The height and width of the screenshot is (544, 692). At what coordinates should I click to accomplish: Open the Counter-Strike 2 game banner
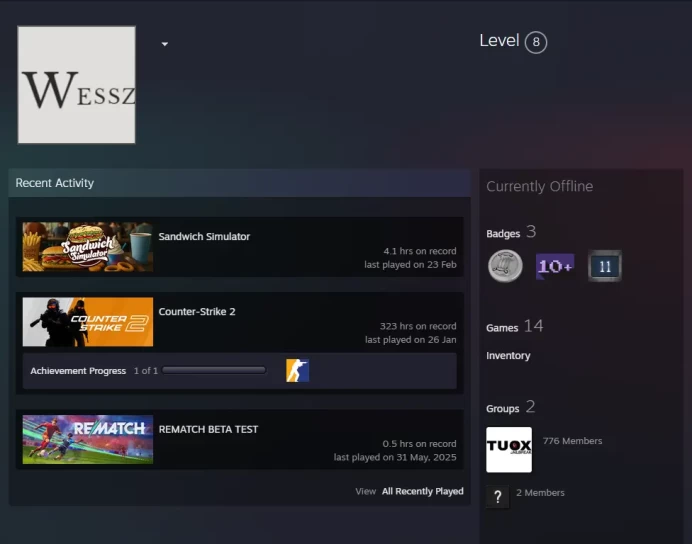(88, 322)
